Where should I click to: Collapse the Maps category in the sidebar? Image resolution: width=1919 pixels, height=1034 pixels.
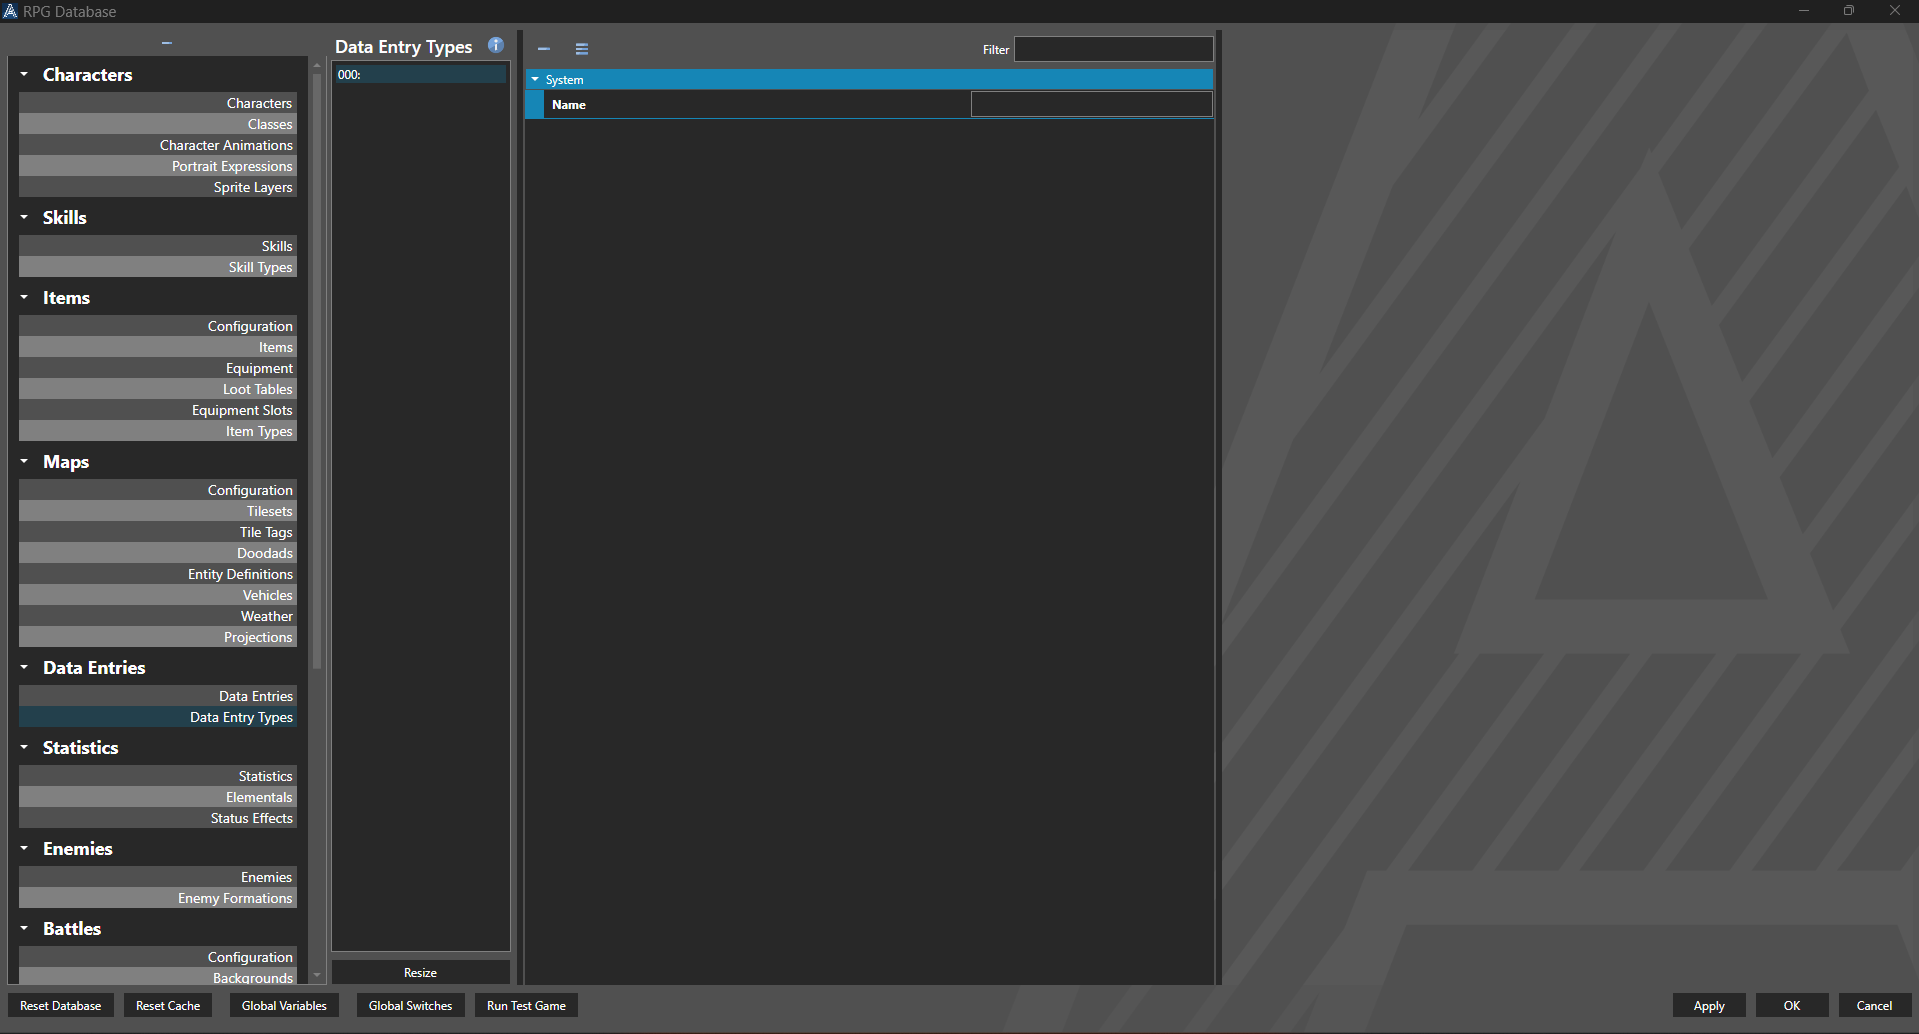(x=23, y=461)
